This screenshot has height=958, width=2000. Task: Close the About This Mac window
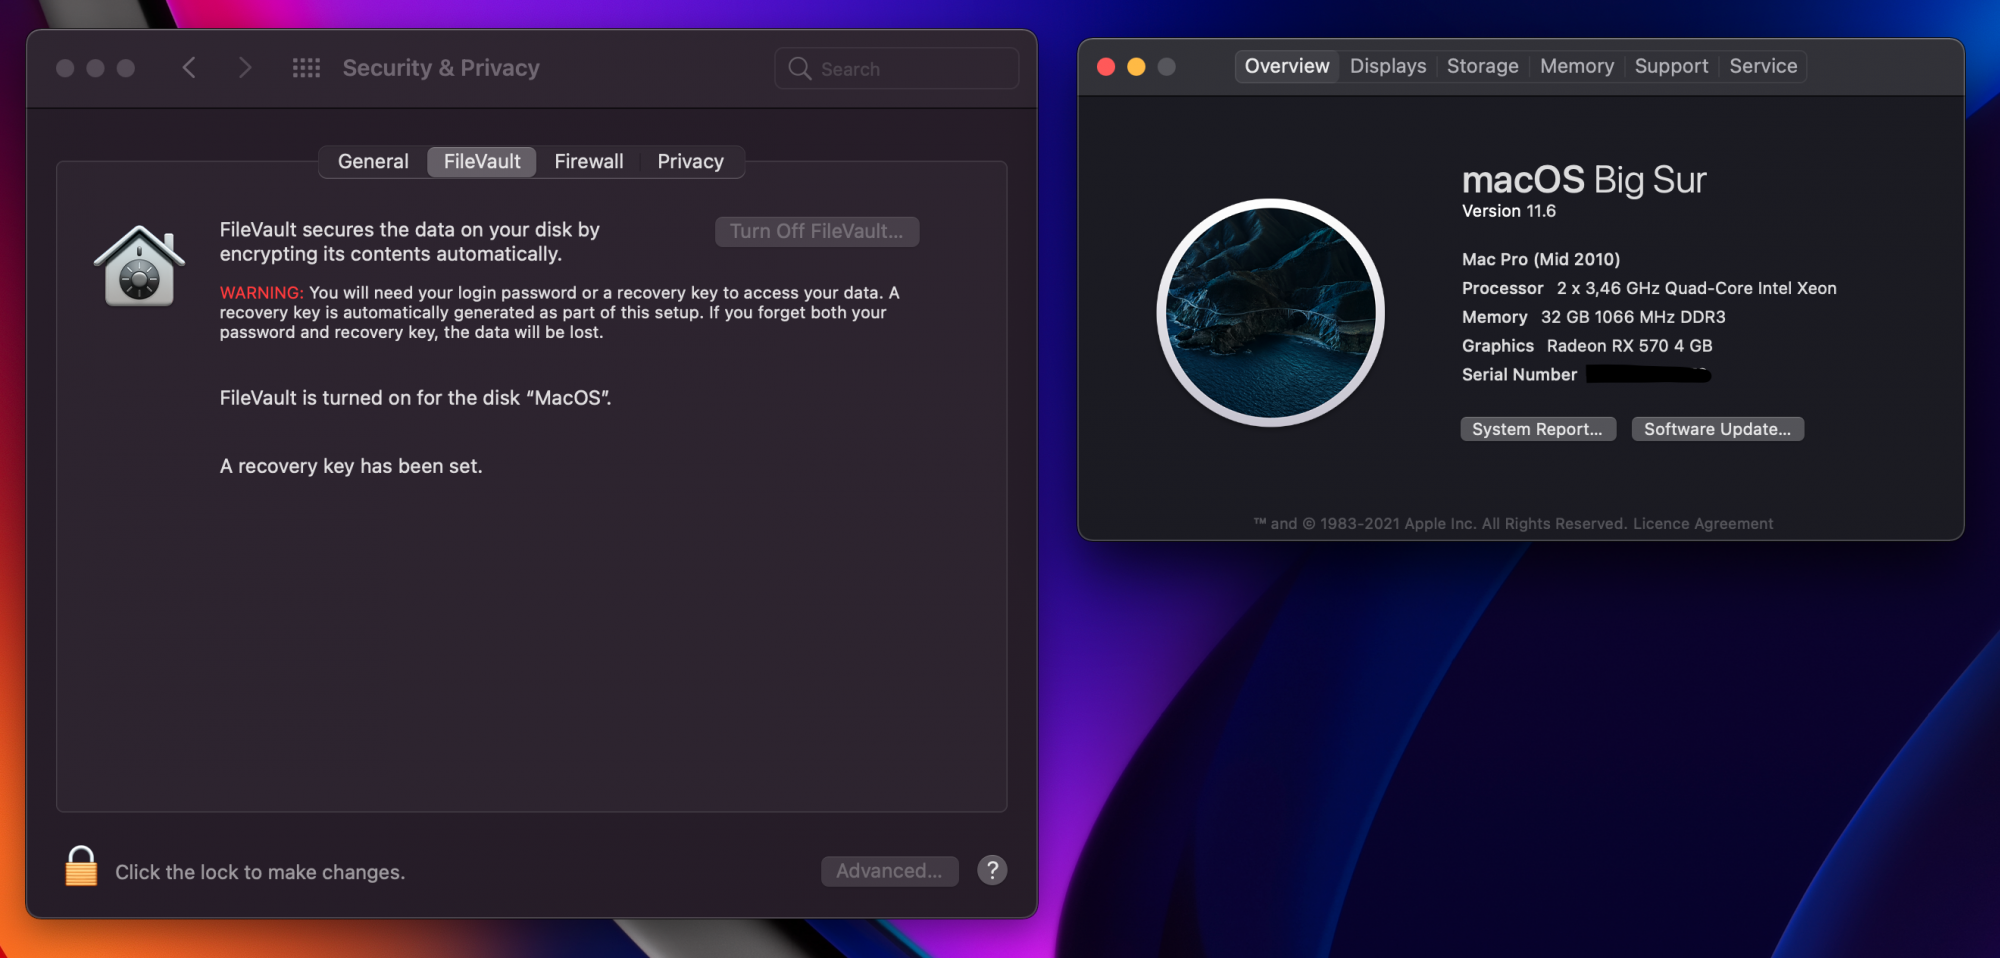(x=1106, y=66)
